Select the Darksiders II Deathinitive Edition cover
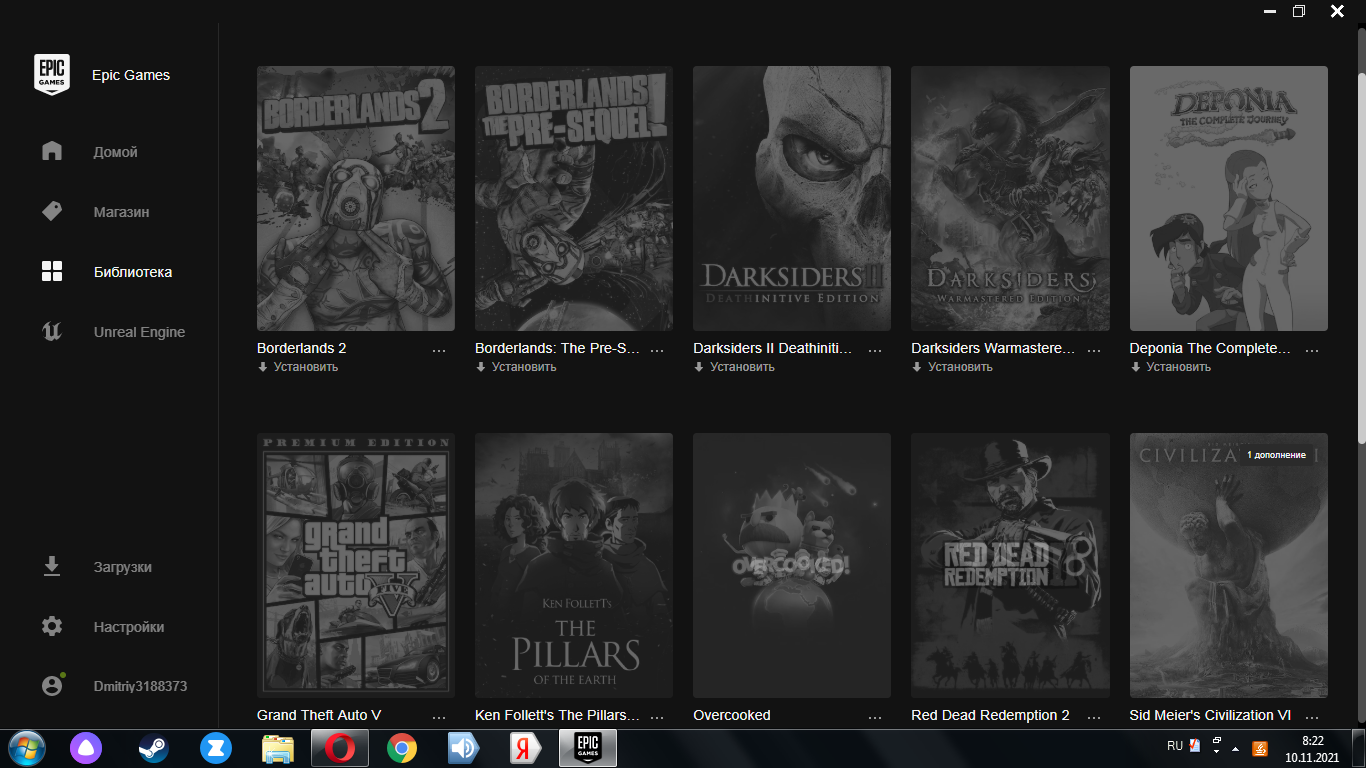The width and height of the screenshot is (1366, 768). click(x=792, y=198)
